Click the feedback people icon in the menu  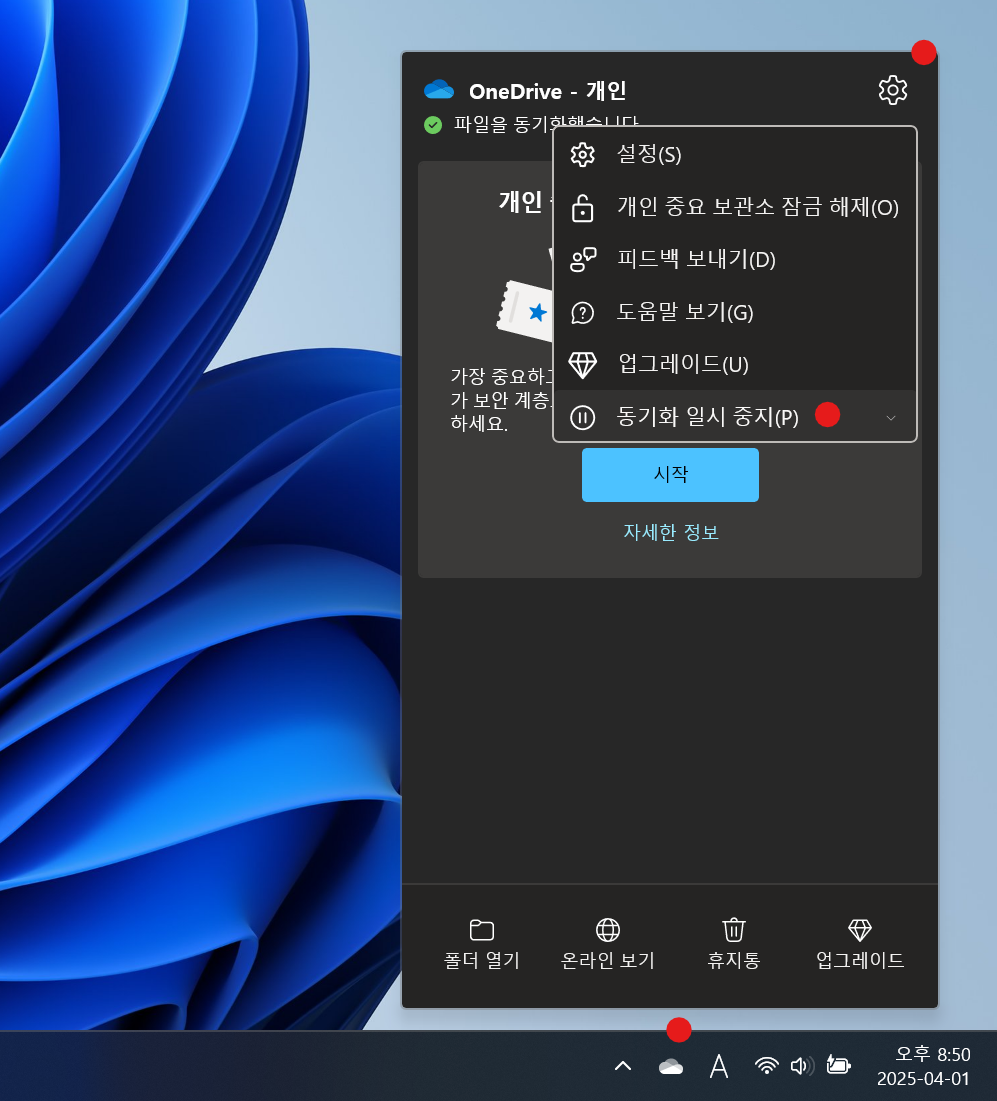pyautogui.click(x=583, y=260)
